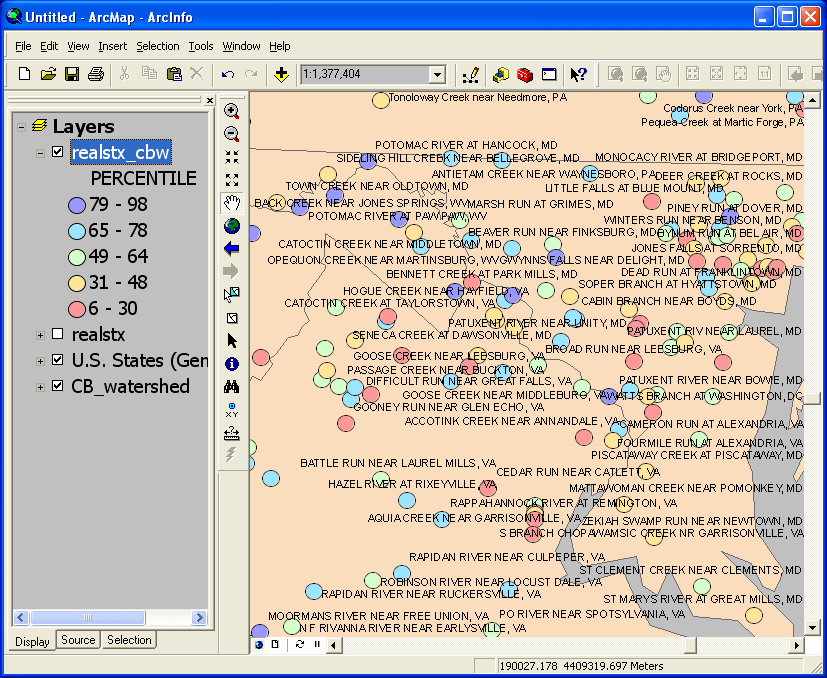
Task: Select the Zoom Out tool
Action: pyautogui.click(x=232, y=134)
